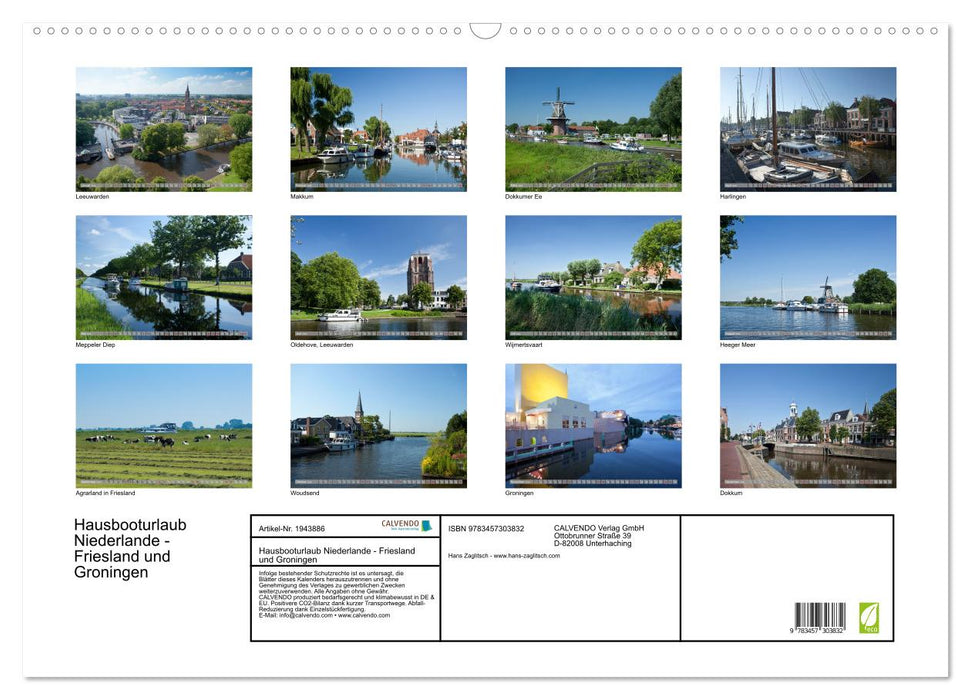Viewport: 971px width, 700px height.
Task: Click the blue CALVENDO bookmark symbol
Action: coord(426,526)
